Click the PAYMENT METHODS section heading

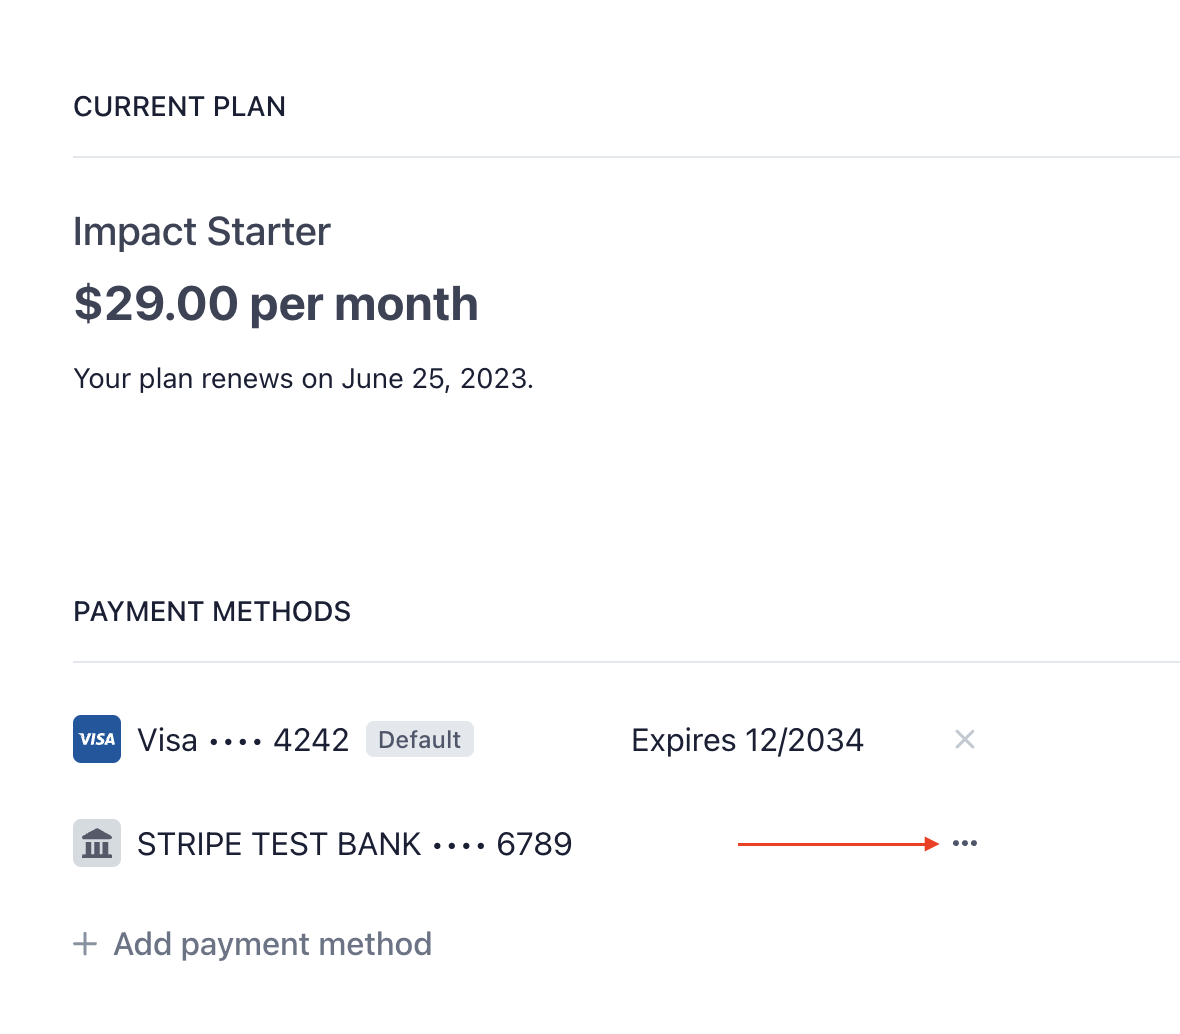click(211, 612)
